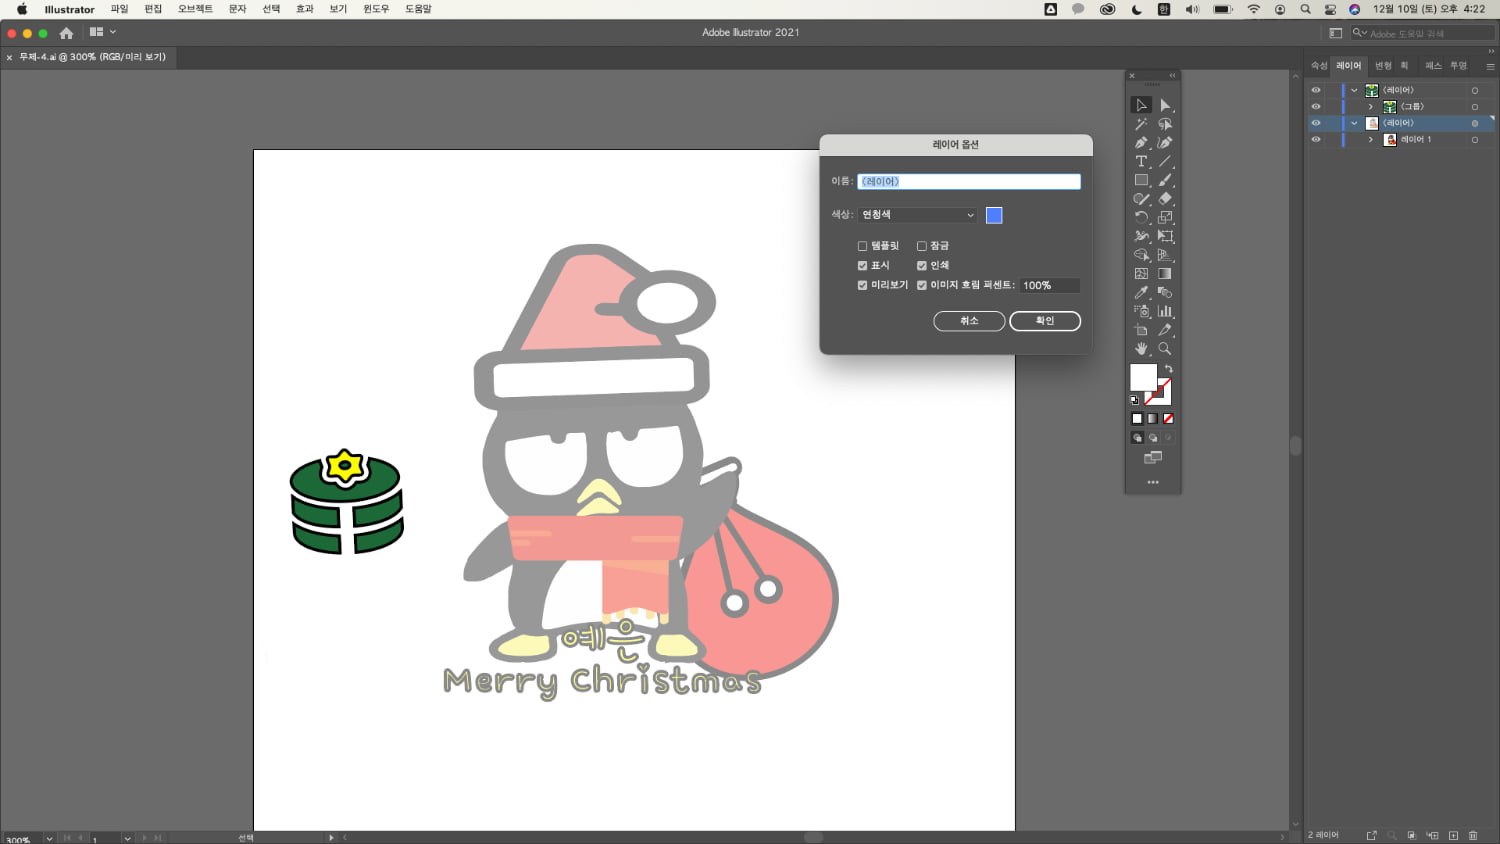This screenshot has height=844, width=1500.
Task: Select the Hand tool
Action: click(1141, 349)
